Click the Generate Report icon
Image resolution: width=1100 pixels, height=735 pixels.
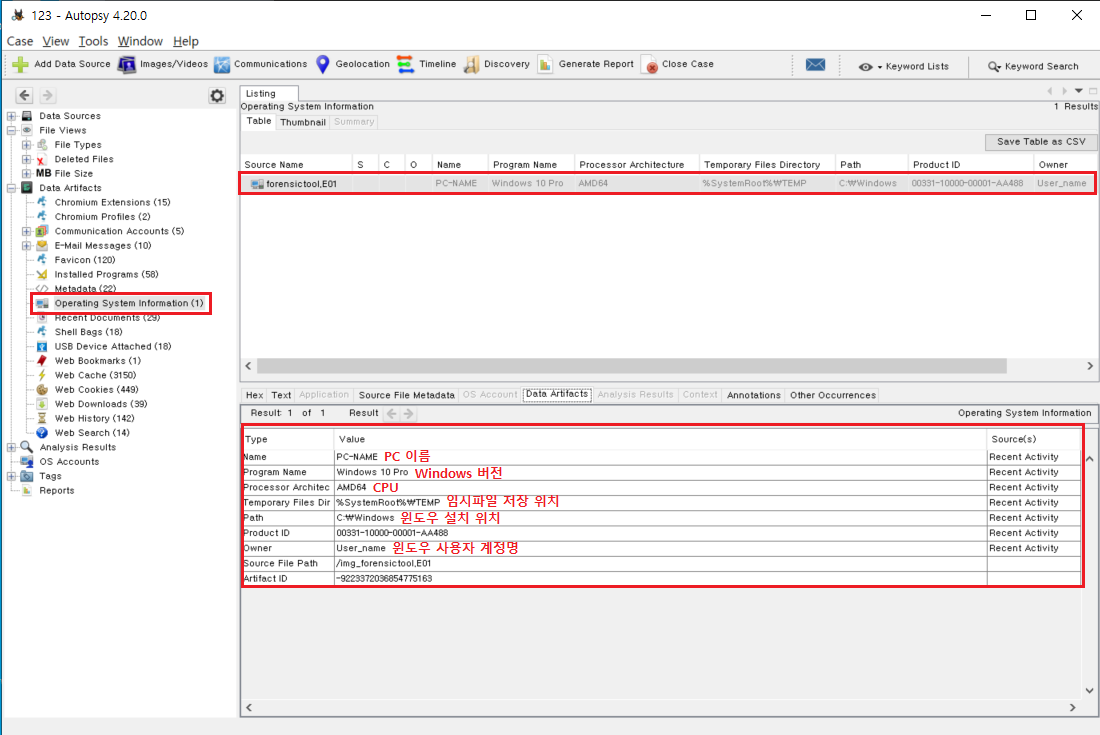546,65
